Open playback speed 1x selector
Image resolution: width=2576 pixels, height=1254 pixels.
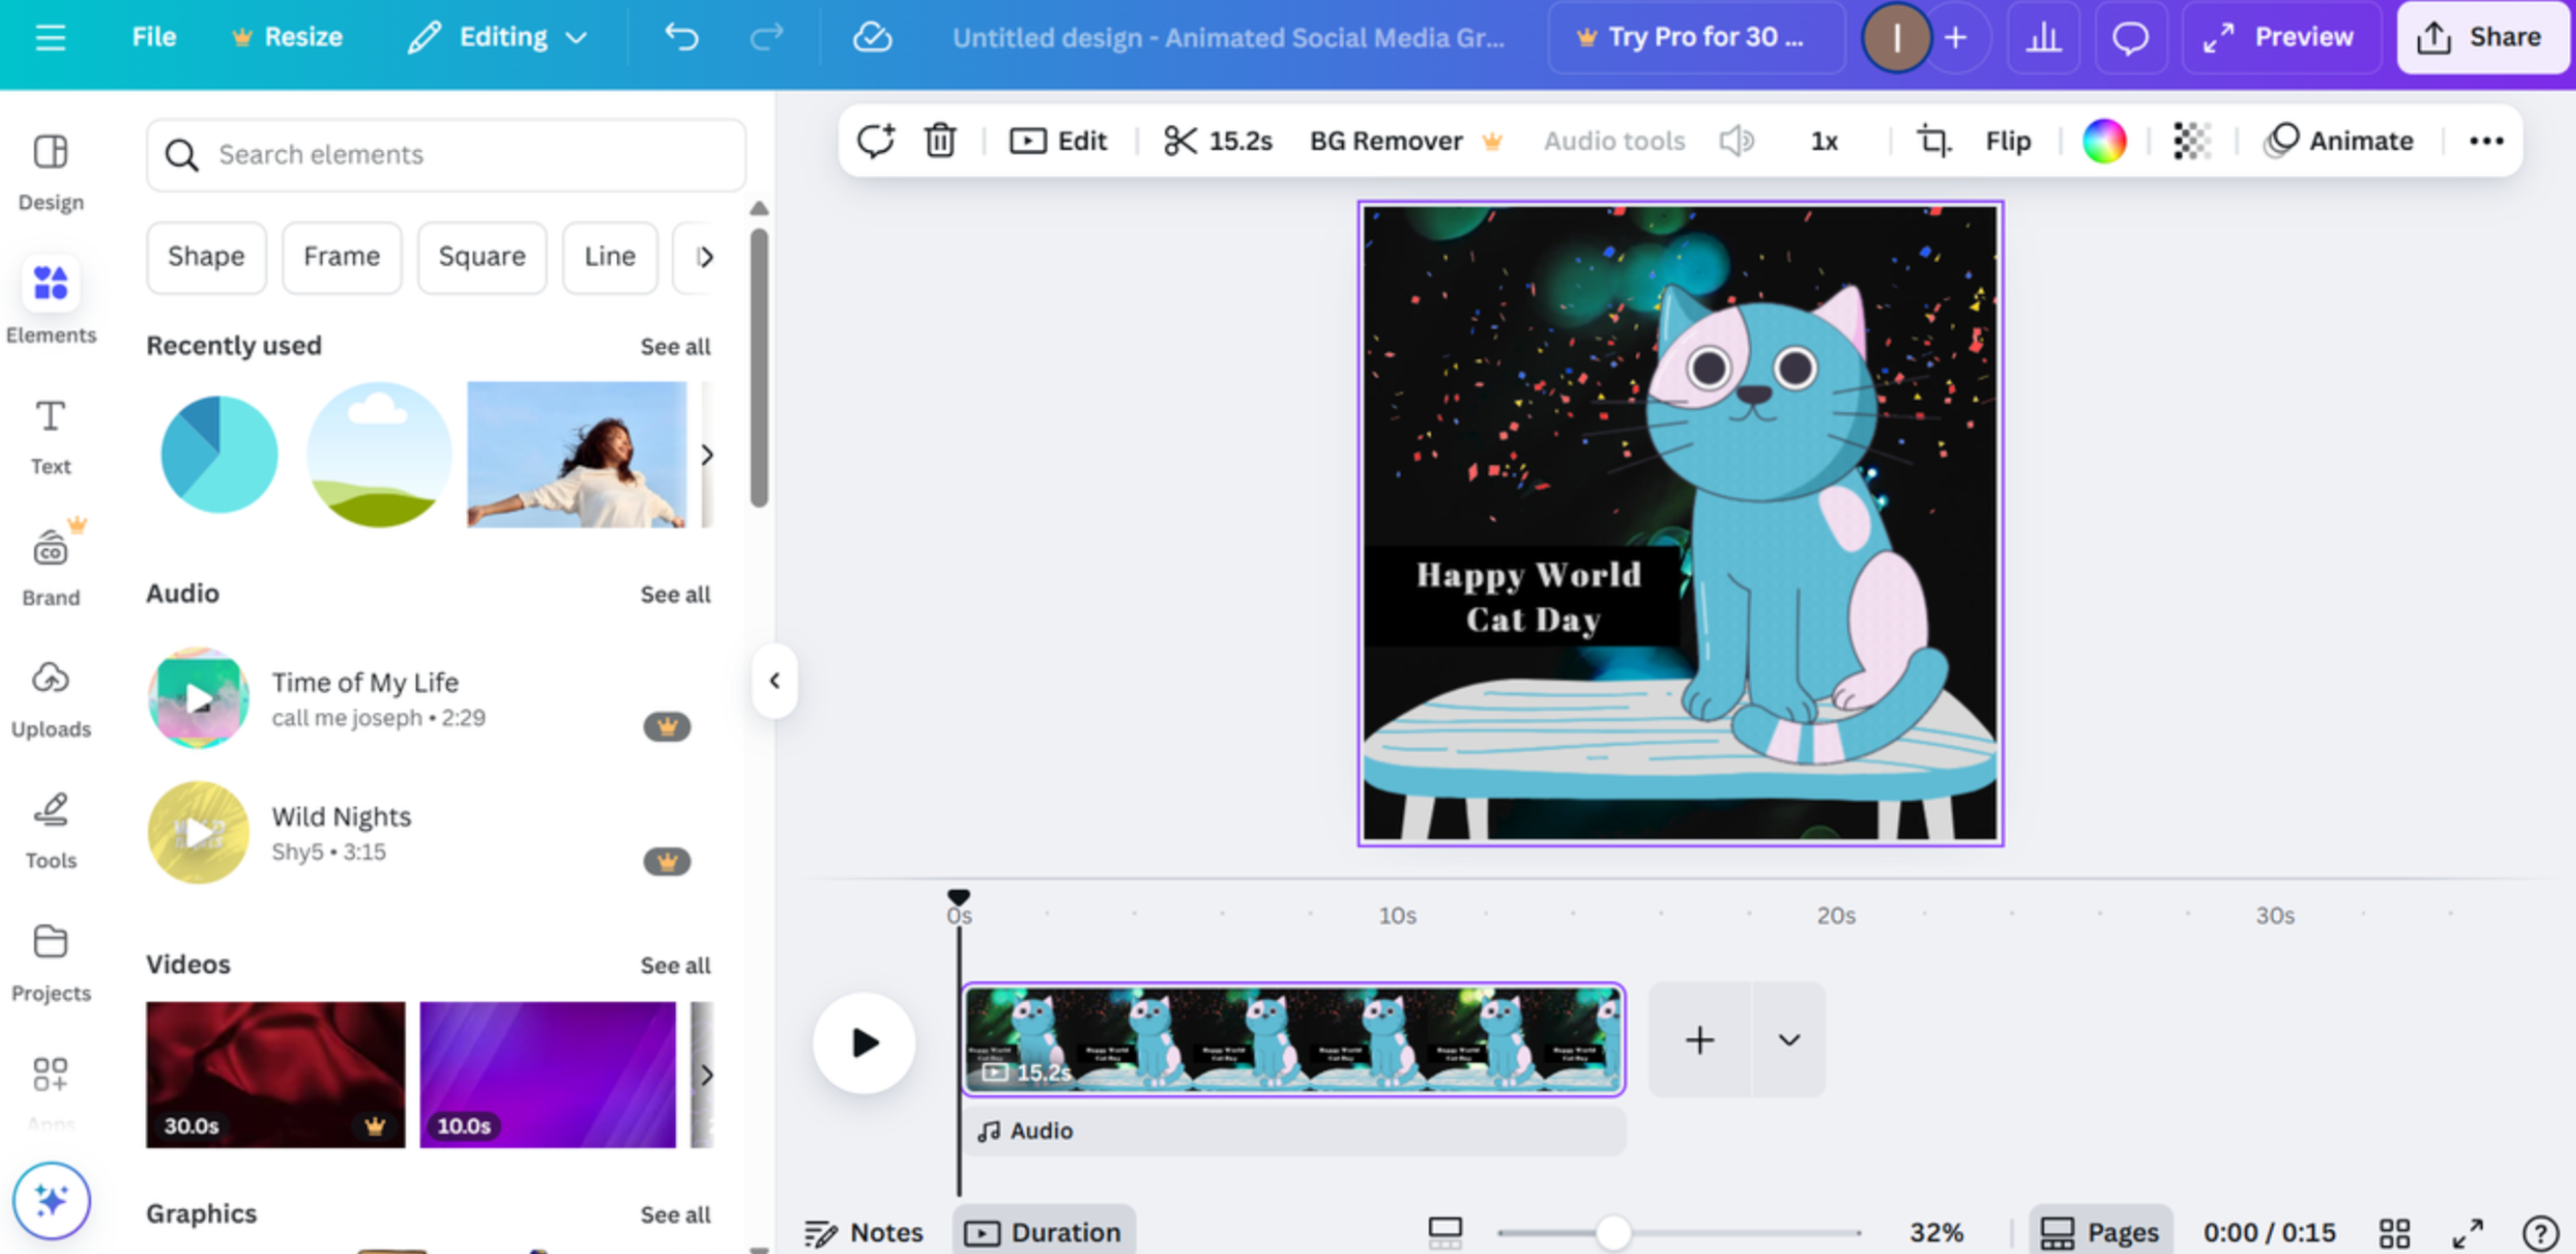click(1824, 141)
